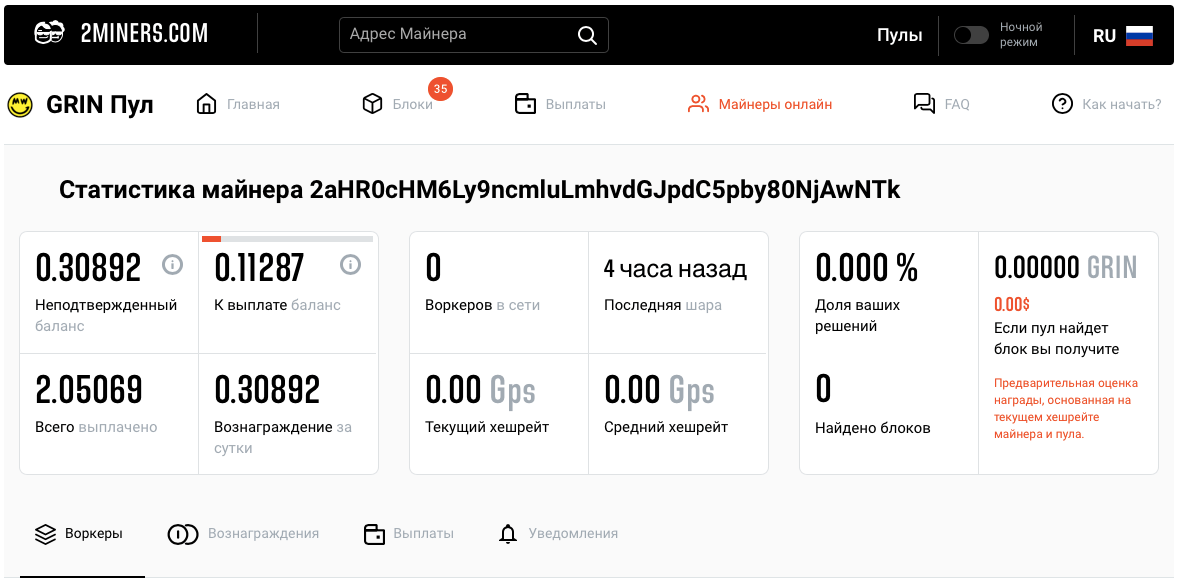Open the Блоки page with 35 badge
1180x587 pixels.
399,104
